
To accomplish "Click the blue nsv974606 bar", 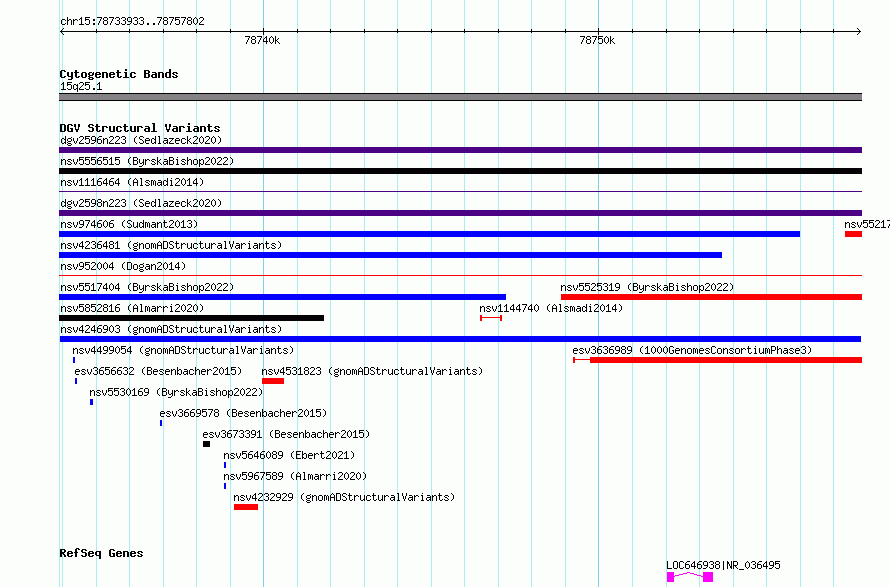I will (x=430, y=234).
